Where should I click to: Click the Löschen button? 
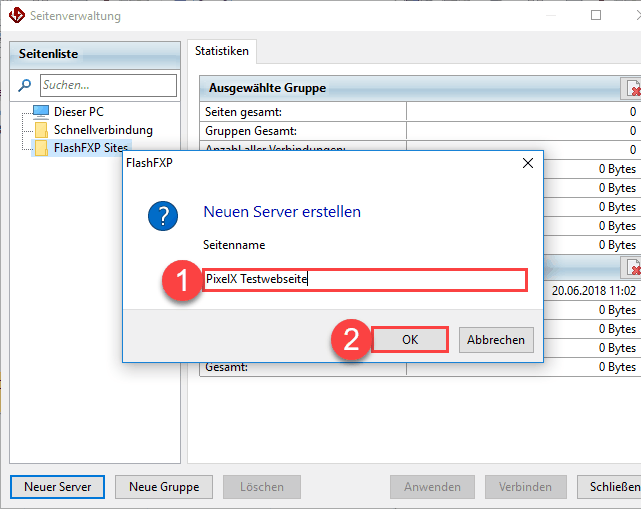pos(262,487)
